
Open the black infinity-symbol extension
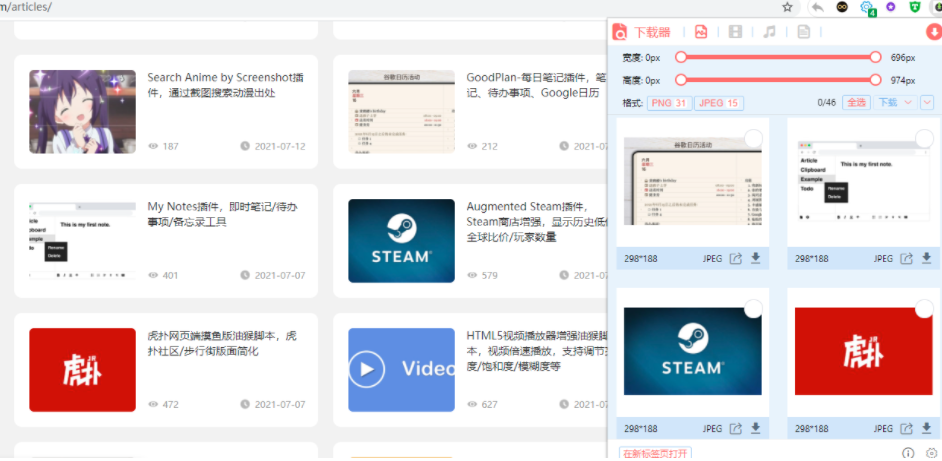[x=843, y=7]
